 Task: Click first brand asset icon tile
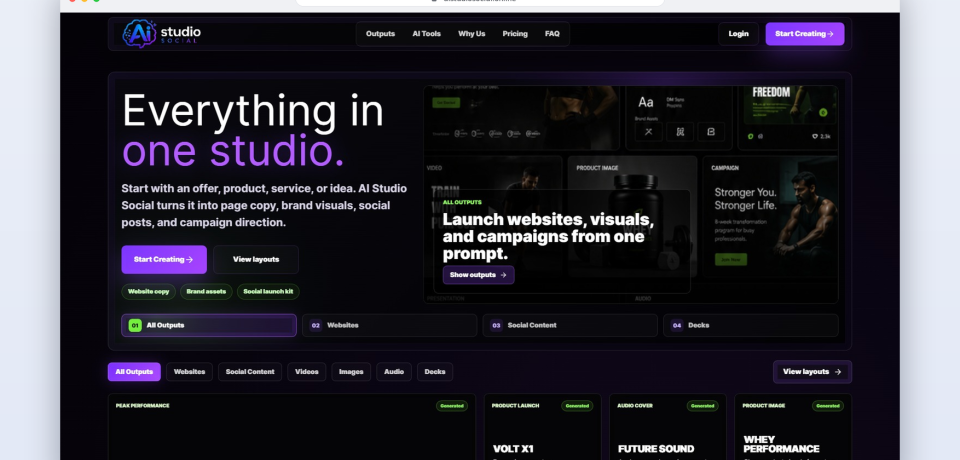(649, 132)
